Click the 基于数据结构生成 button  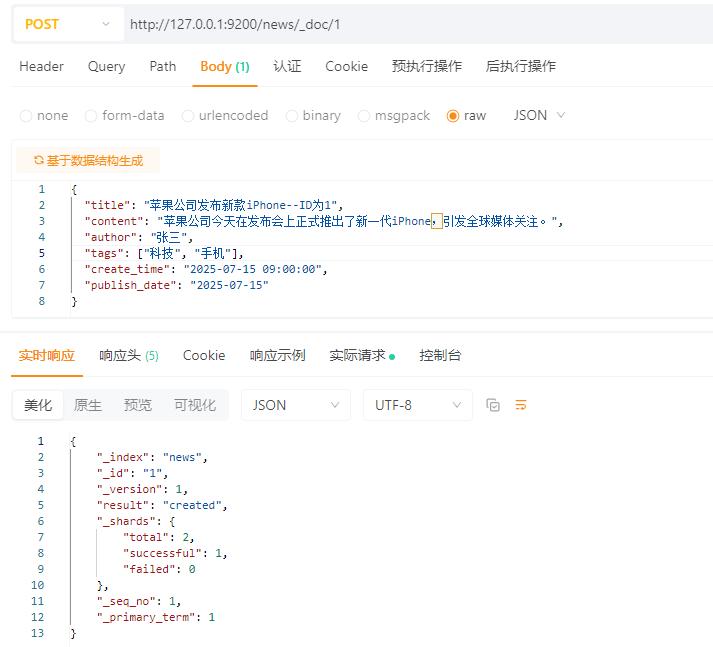tap(88, 160)
